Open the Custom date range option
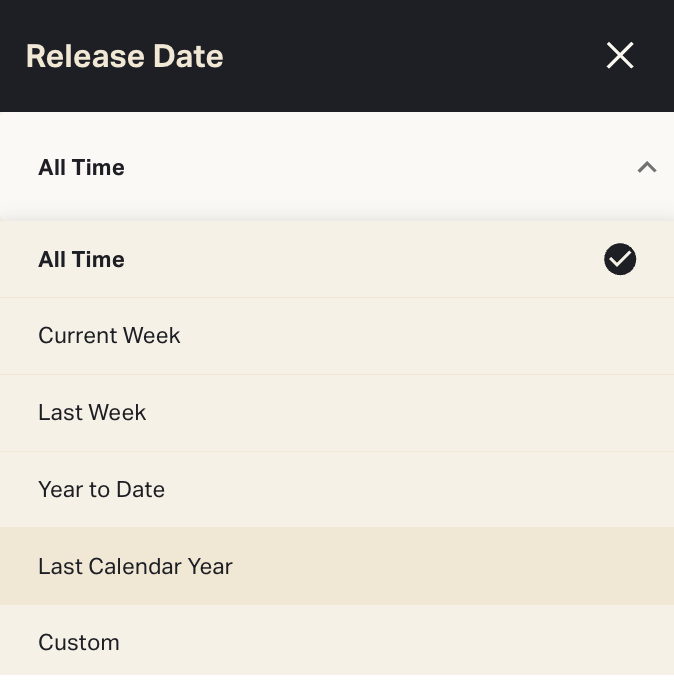Screen dimensions: 674x686 79,642
